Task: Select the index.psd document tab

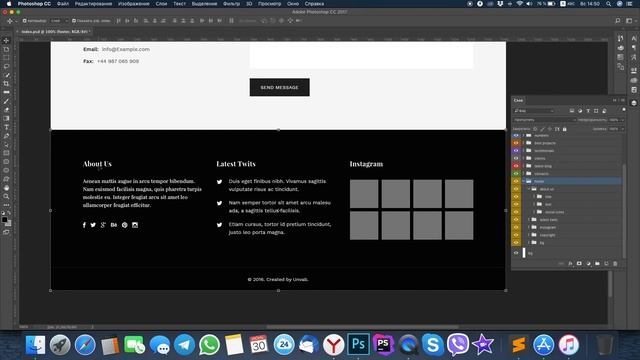Action: point(55,31)
